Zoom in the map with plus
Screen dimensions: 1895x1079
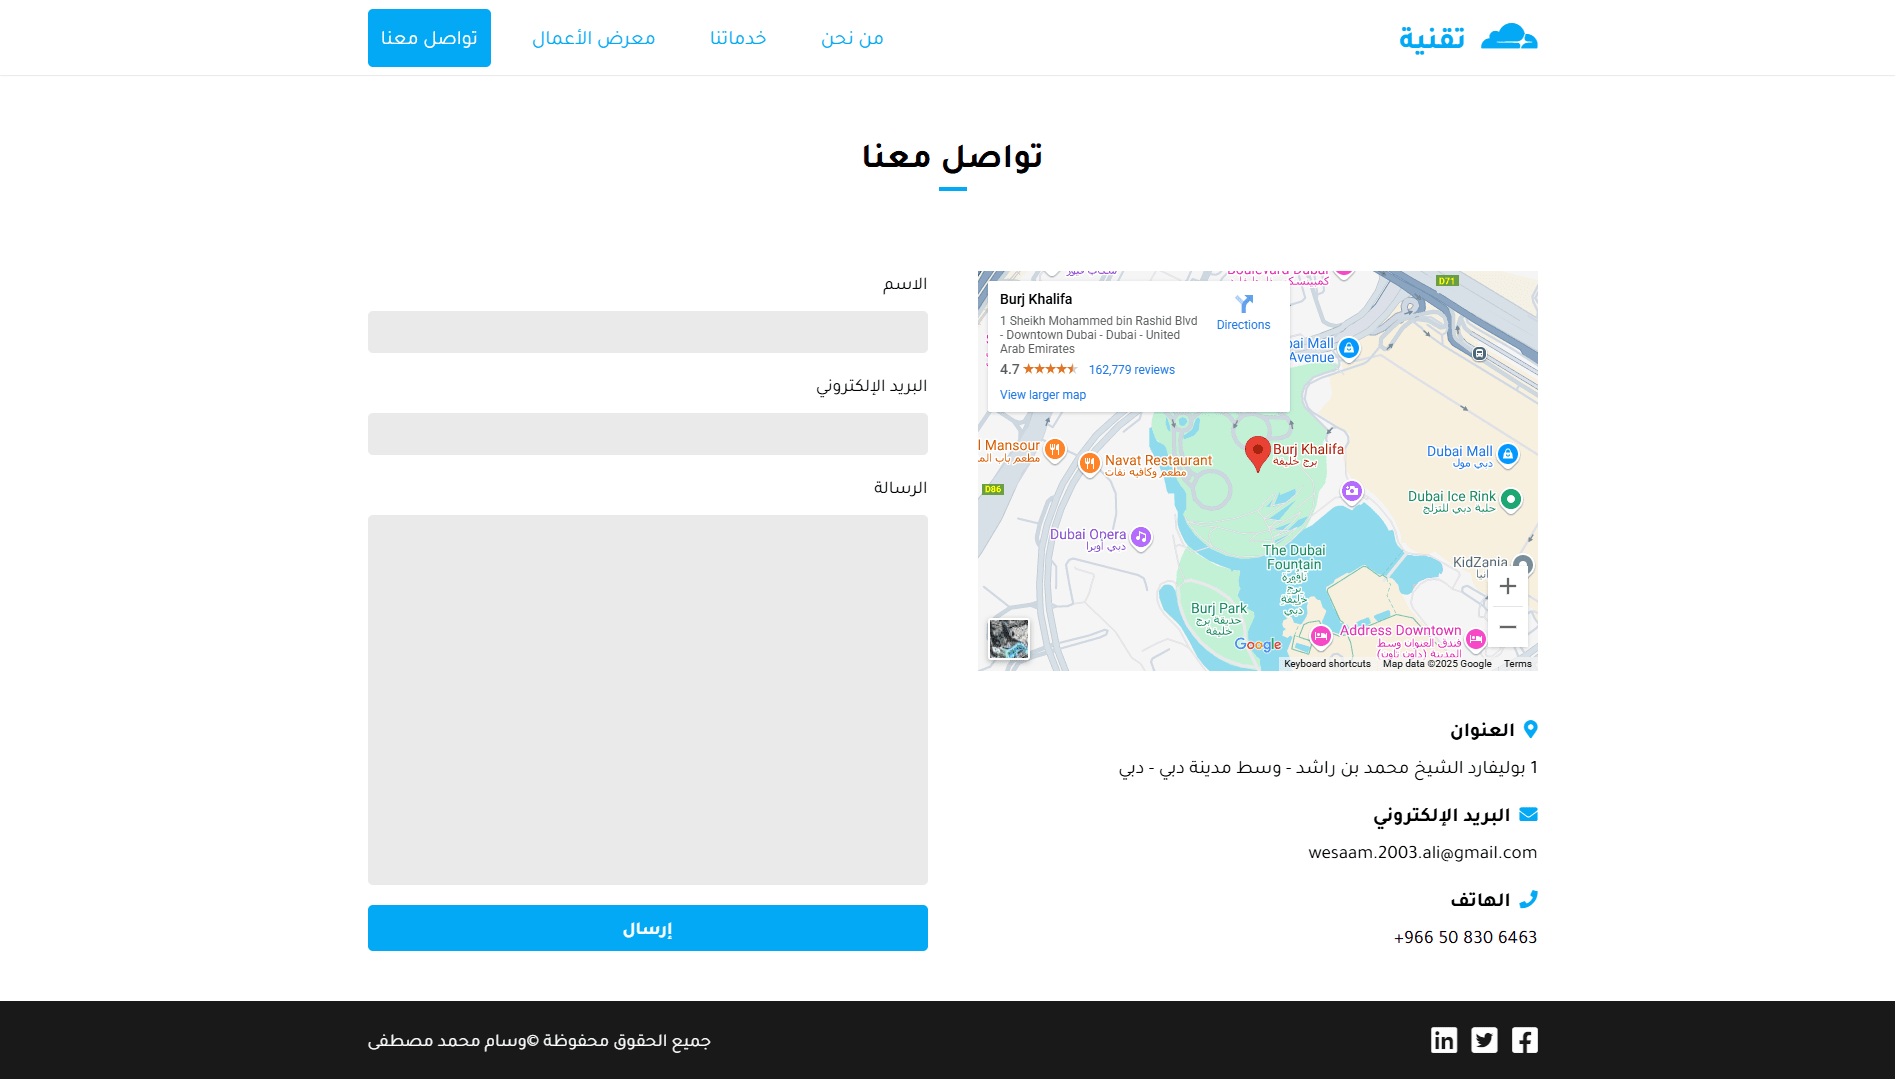click(x=1508, y=586)
